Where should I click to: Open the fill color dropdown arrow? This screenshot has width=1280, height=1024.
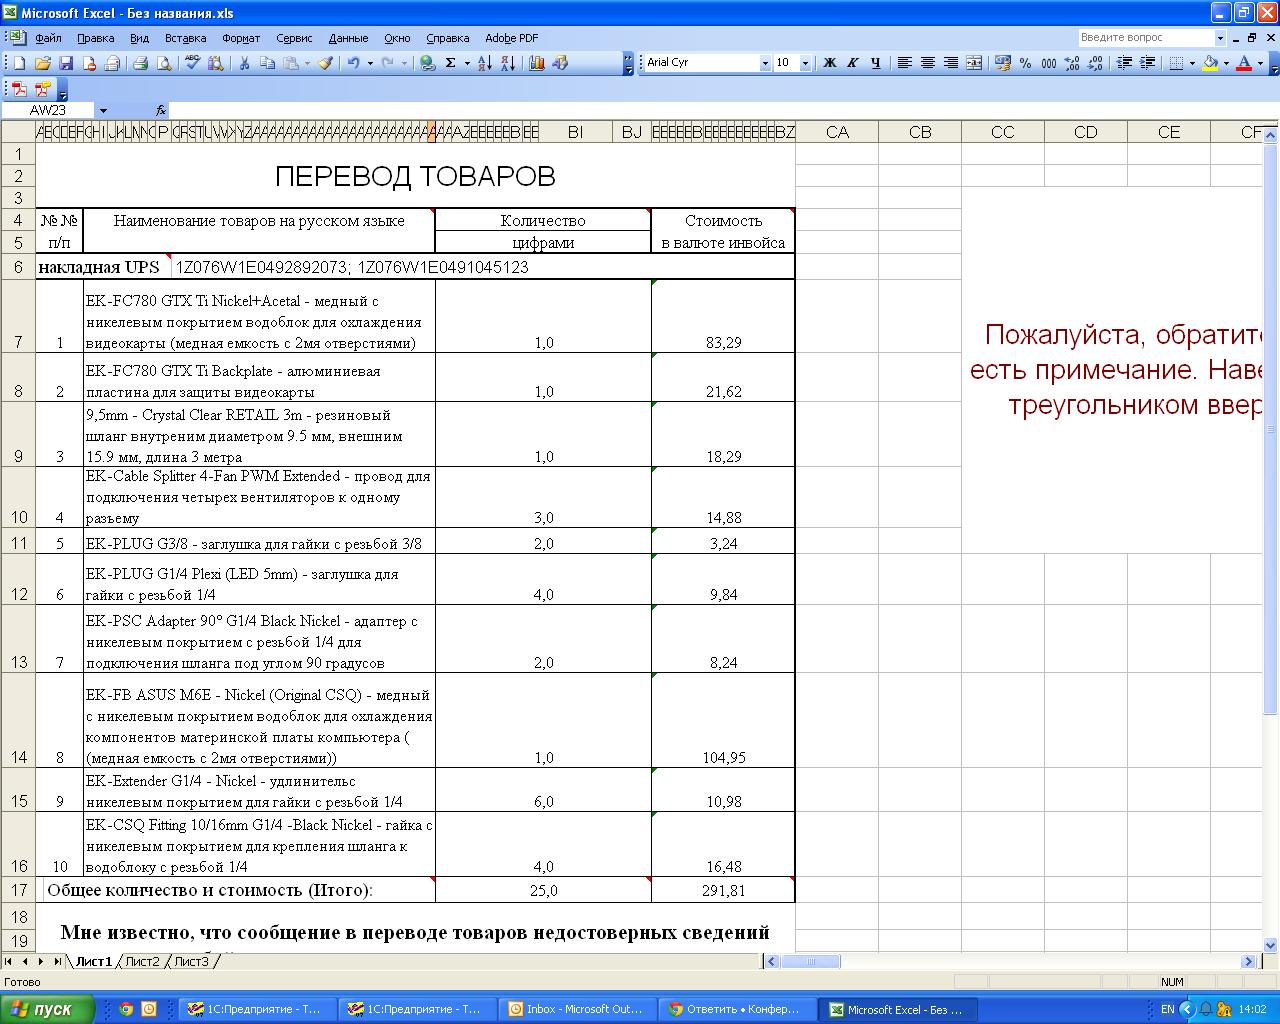1226,63
